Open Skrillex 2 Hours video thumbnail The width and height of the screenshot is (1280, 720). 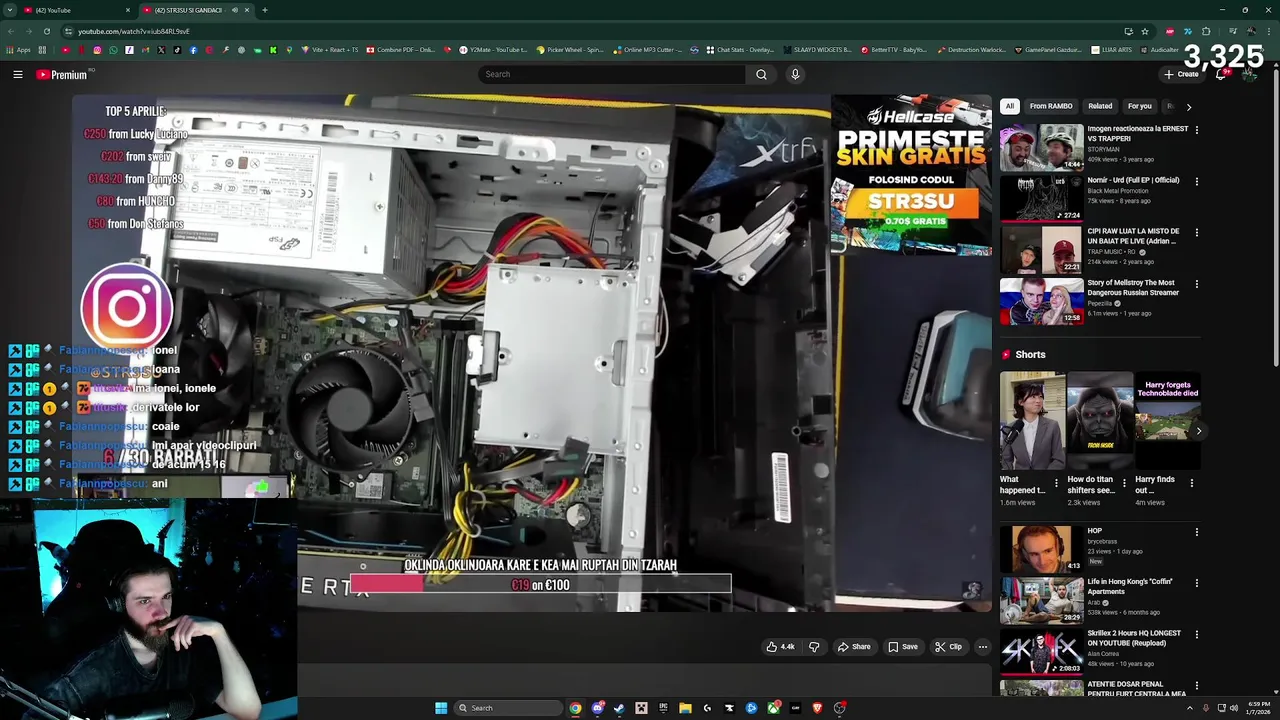point(1041,651)
